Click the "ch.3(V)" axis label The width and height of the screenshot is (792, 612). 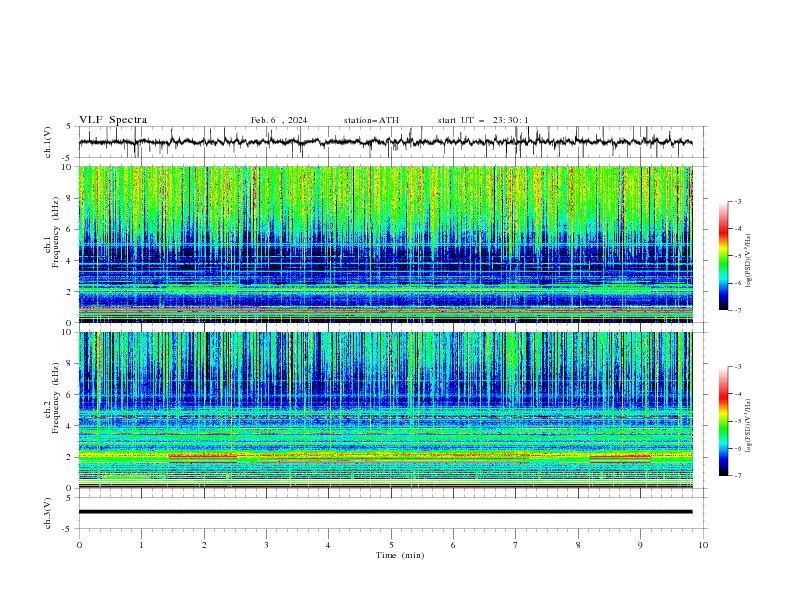[x=48, y=513]
